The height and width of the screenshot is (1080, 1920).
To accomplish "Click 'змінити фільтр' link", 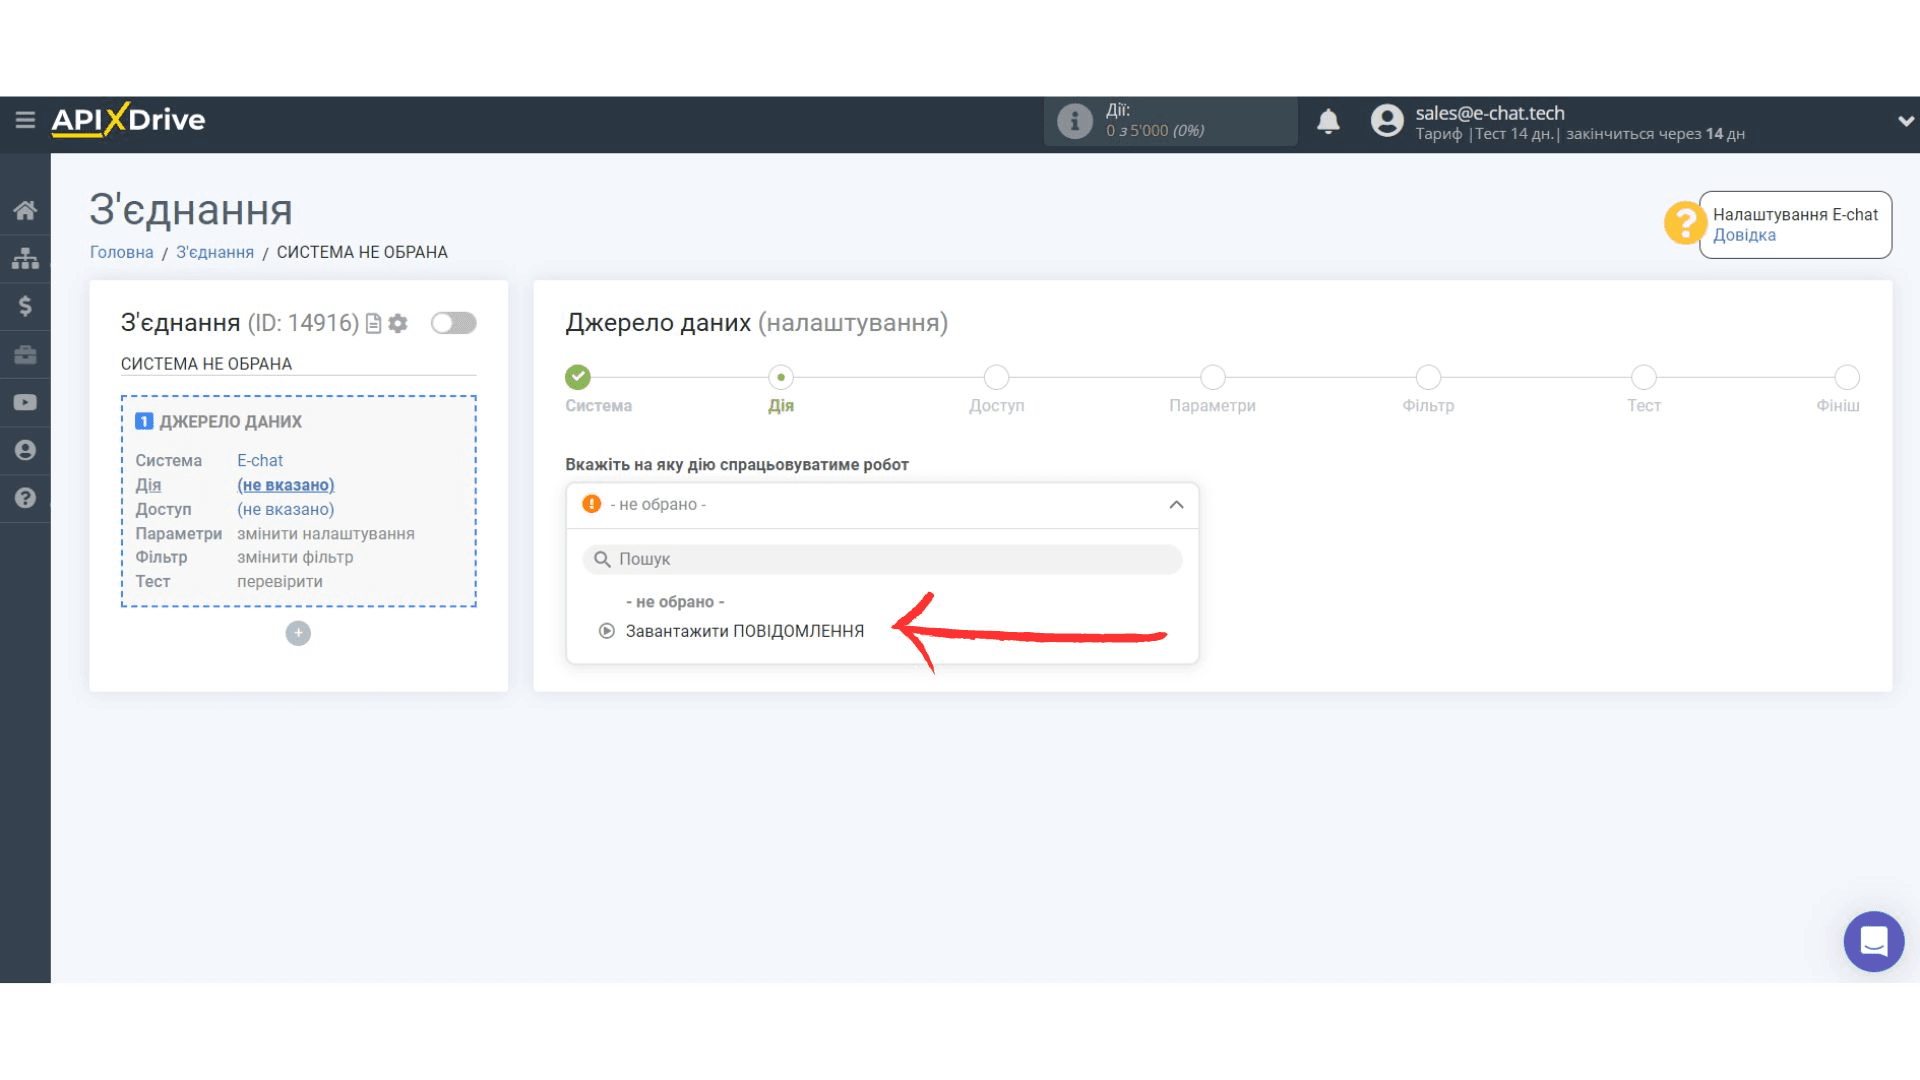I will pos(295,557).
